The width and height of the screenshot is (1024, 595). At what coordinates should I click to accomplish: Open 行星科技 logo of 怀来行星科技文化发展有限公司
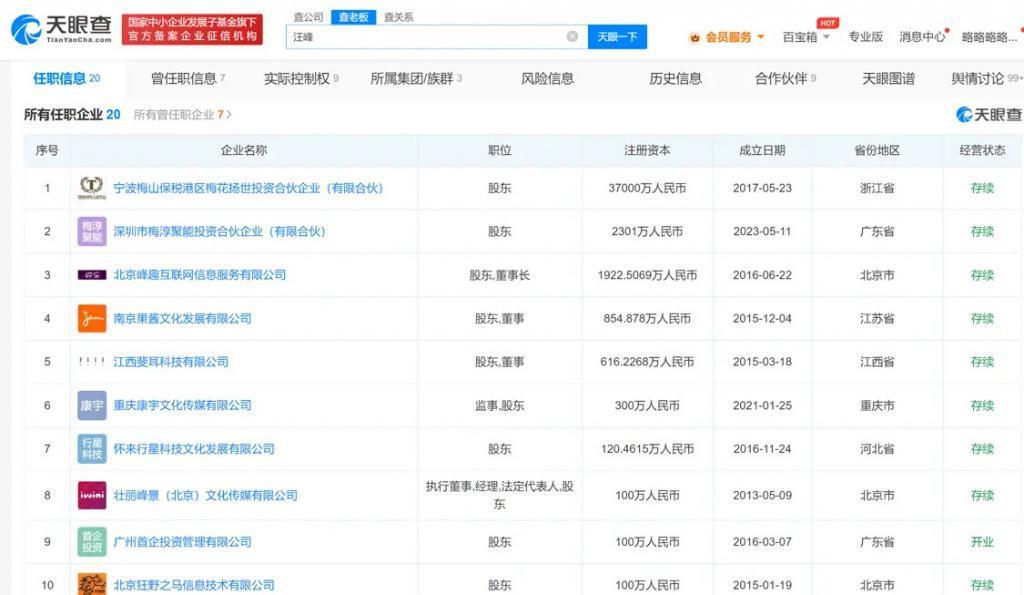tap(92, 449)
